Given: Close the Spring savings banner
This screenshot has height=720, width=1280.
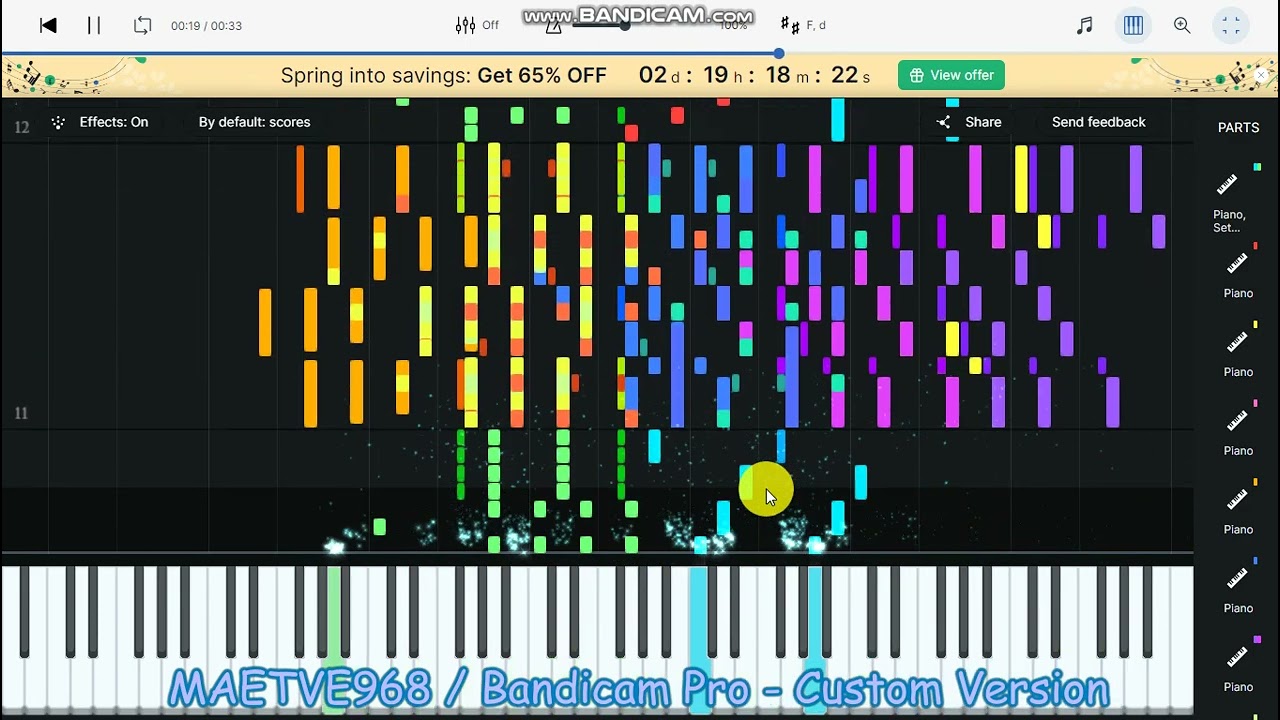Looking at the screenshot, I should pos(1260,75).
